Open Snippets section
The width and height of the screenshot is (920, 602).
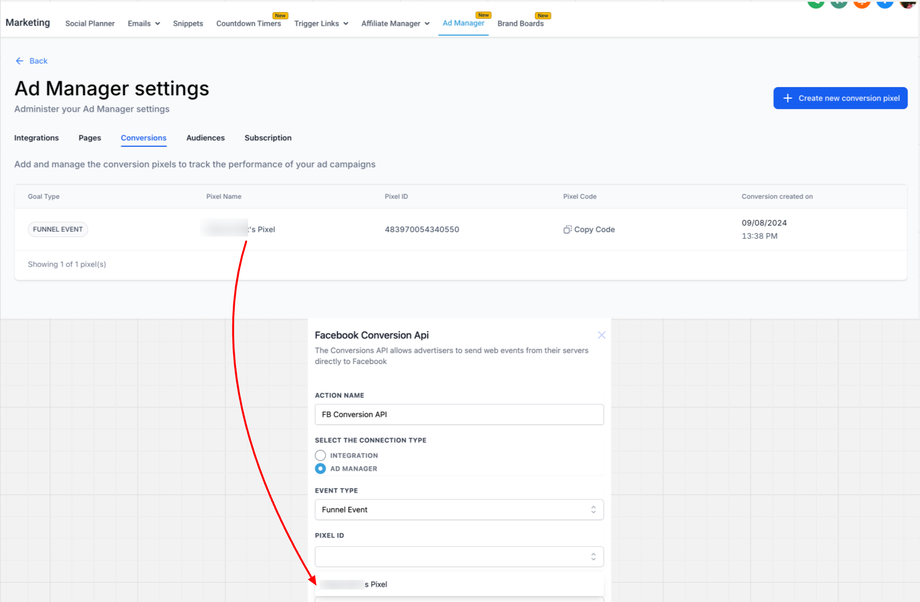click(x=188, y=23)
